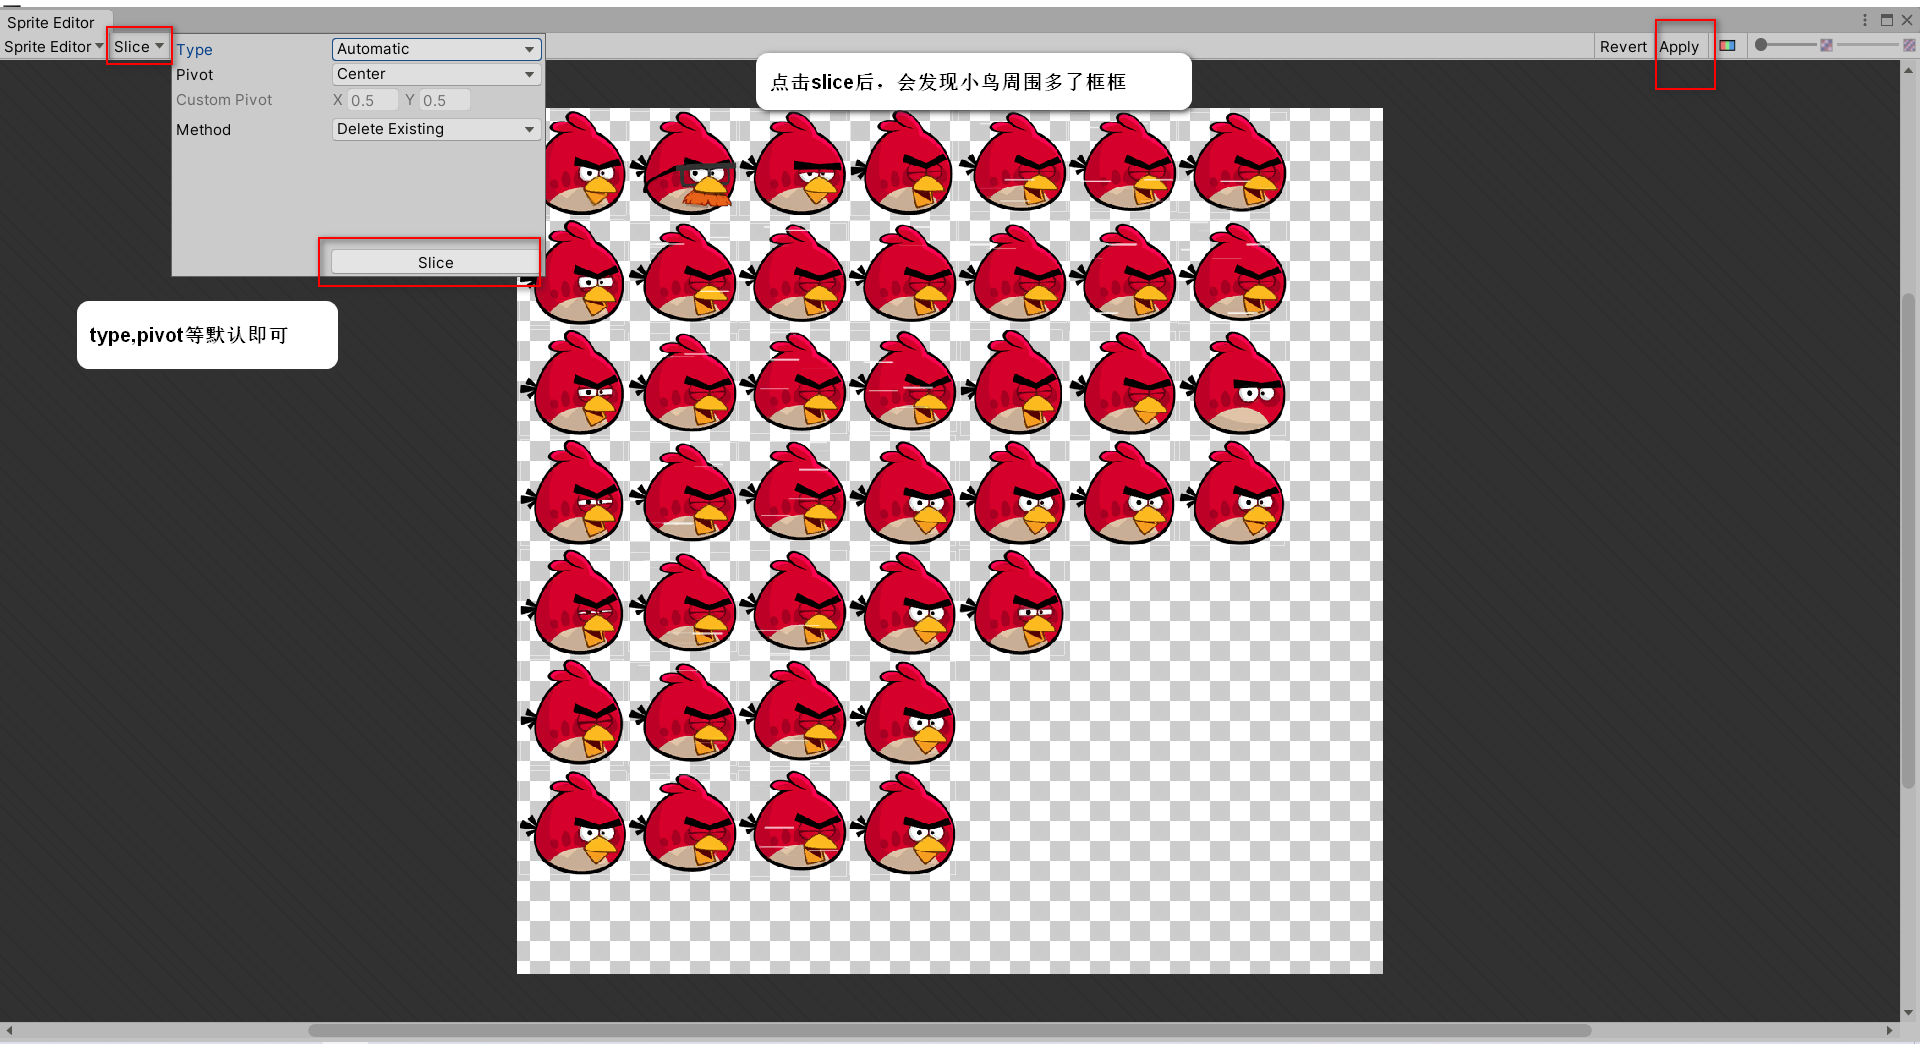
Task: Click the vertical scrollbar up arrow
Action: (x=1909, y=70)
